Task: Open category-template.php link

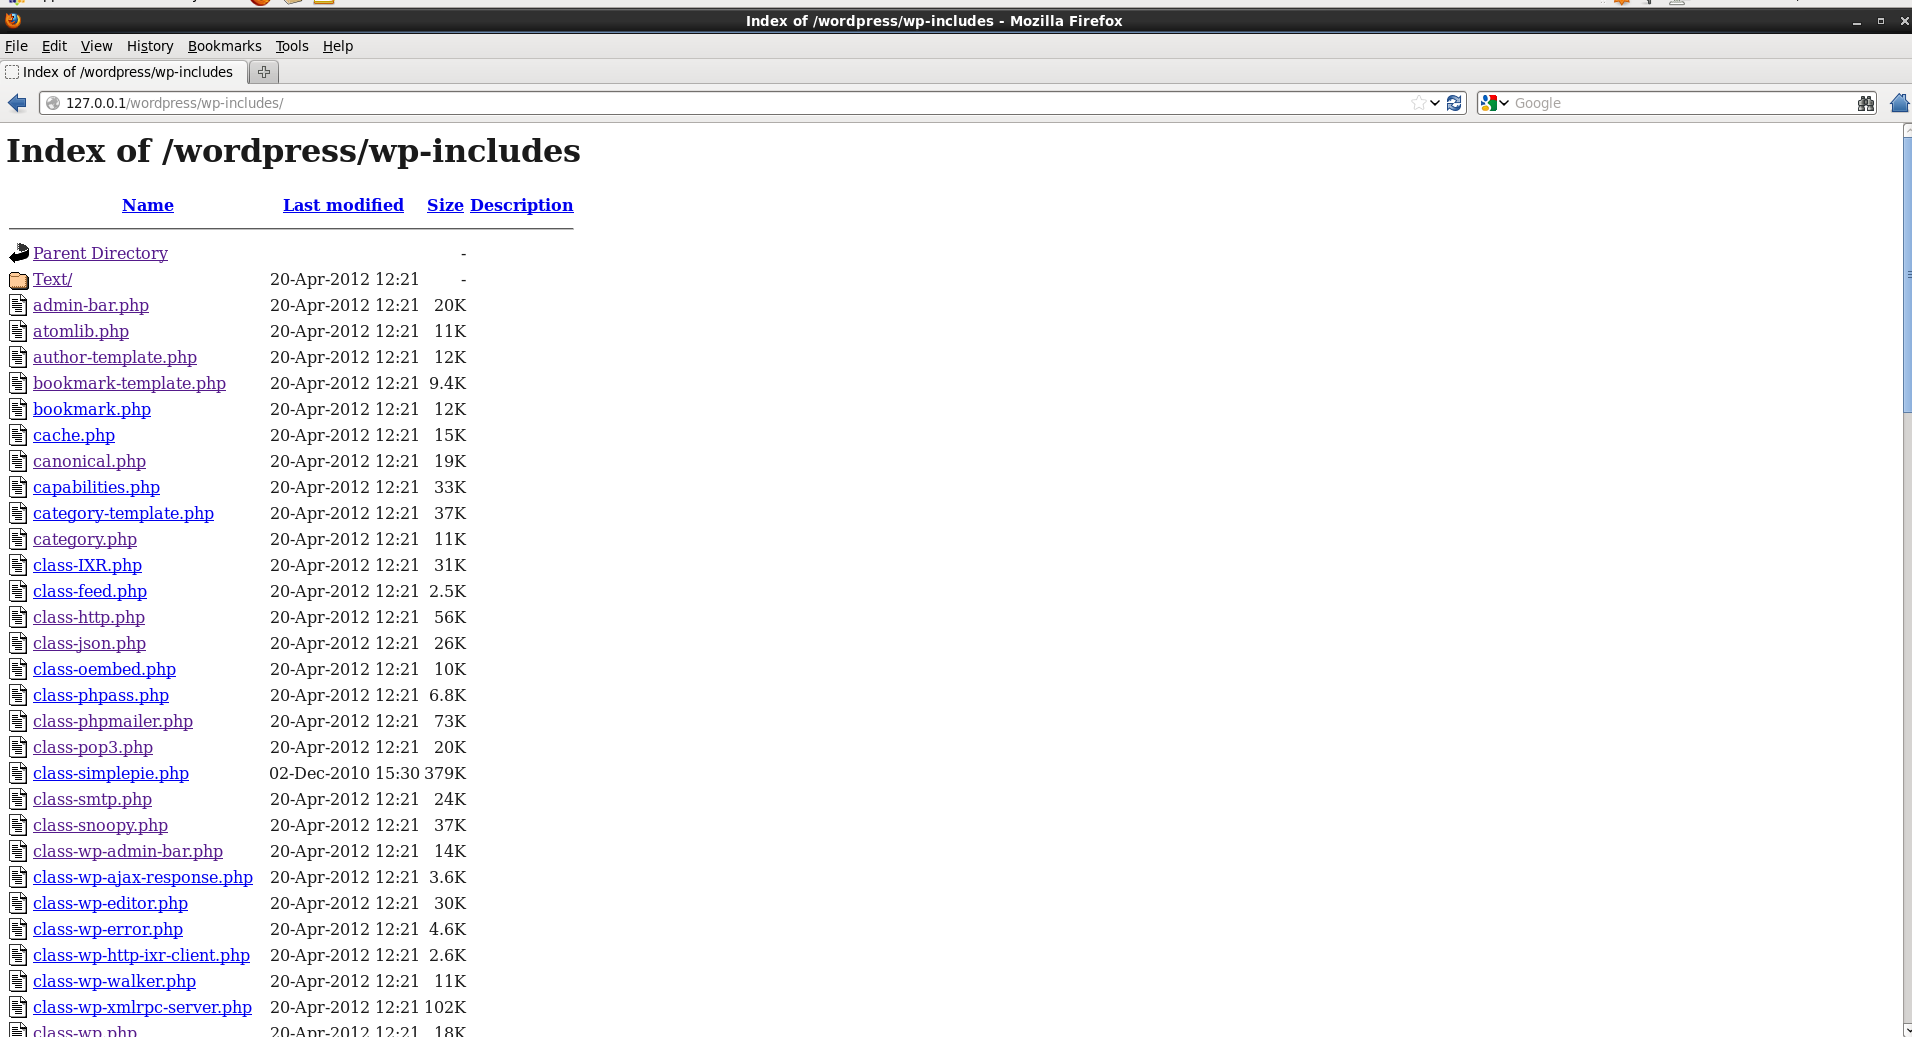Action: [123, 513]
